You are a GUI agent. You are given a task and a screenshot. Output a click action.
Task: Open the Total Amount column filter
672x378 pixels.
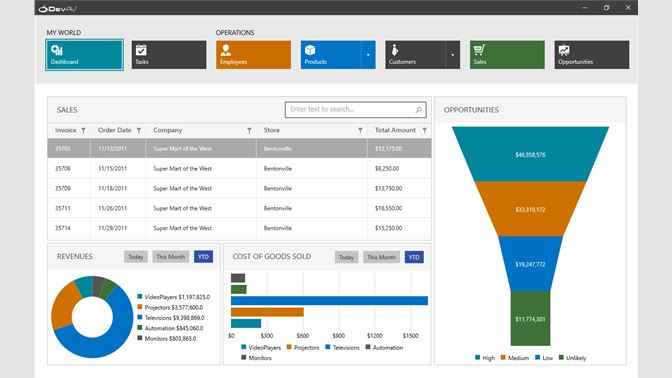[424, 131]
